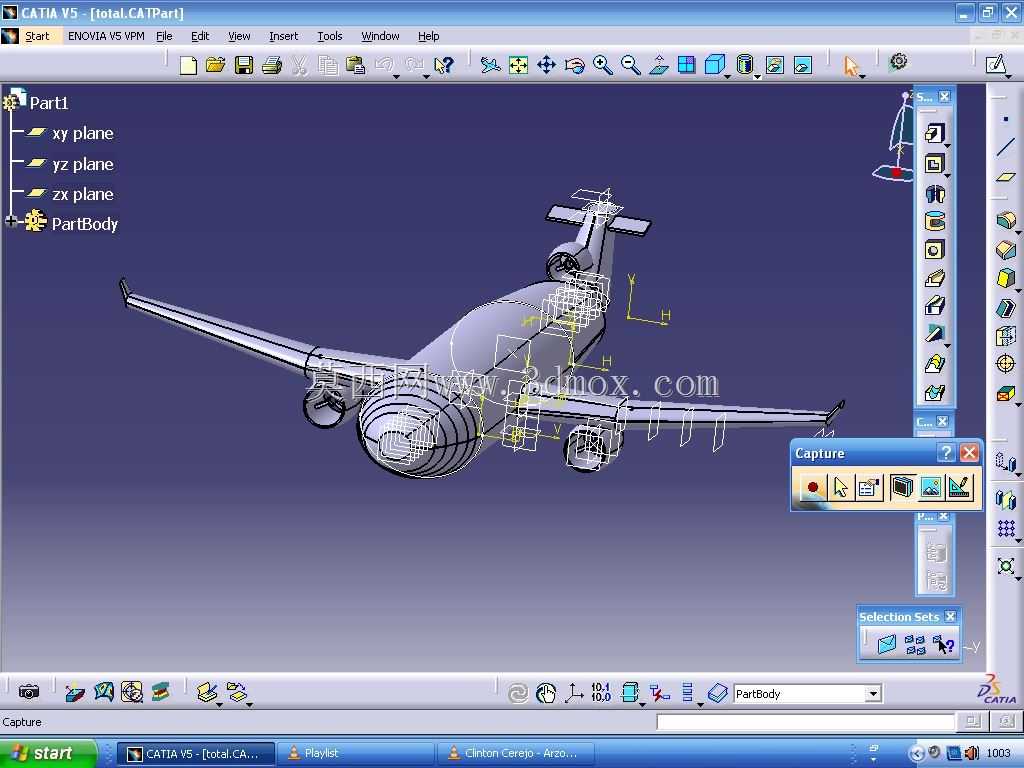Open the Redo history dropdown arrow
The width and height of the screenshot is (1024, 768).
pos(426,76)
